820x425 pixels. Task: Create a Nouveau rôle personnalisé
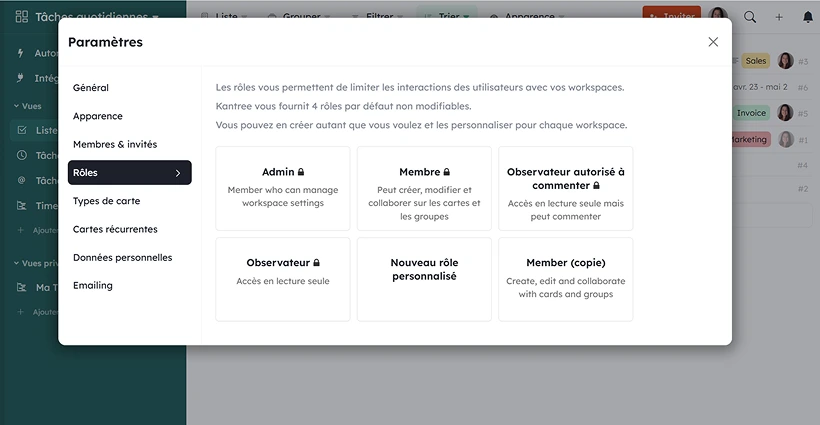[424, 278]
